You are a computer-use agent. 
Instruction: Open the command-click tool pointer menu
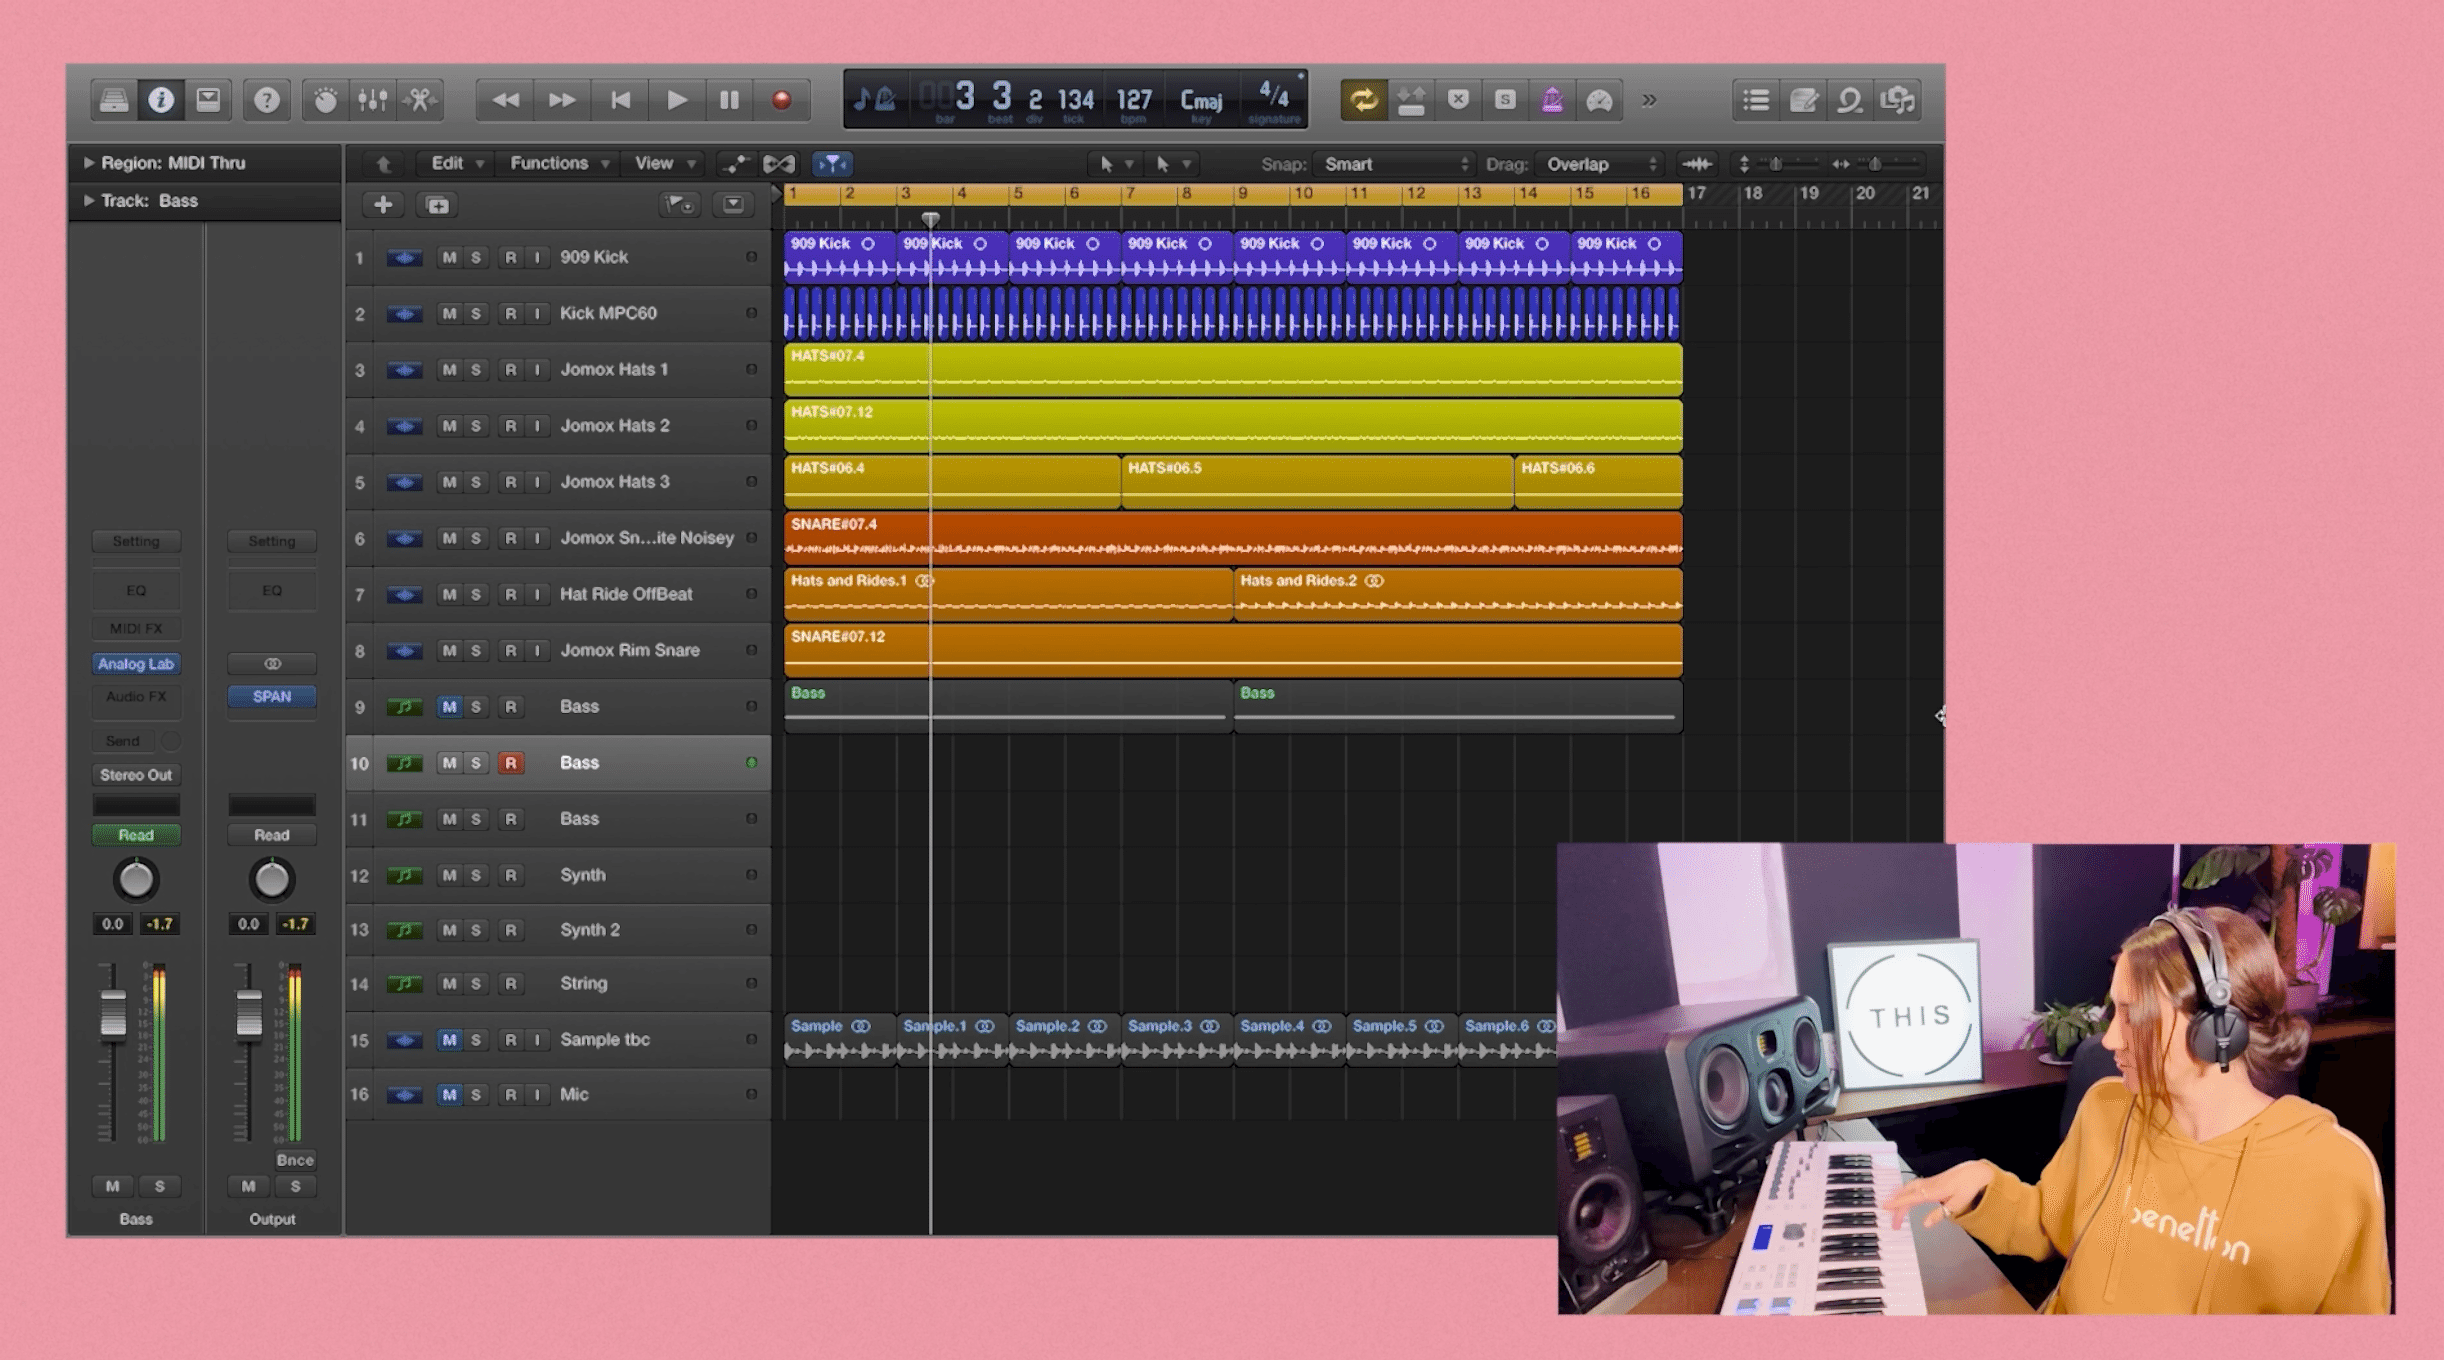[x=1172, y=164]
